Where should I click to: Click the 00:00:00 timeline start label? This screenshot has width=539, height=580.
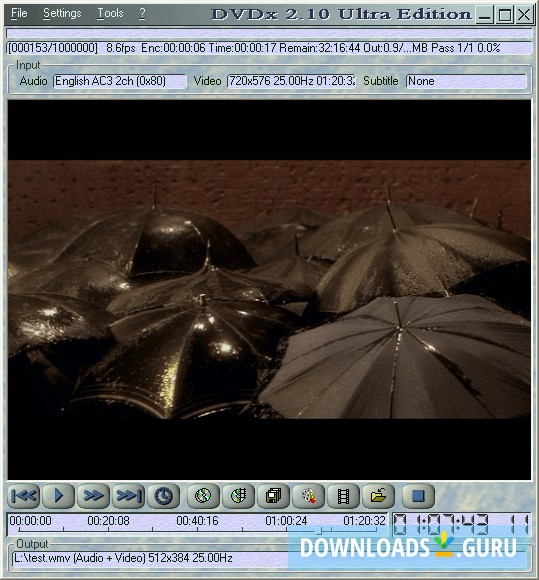pyautogui.click(x=30, y=521)
